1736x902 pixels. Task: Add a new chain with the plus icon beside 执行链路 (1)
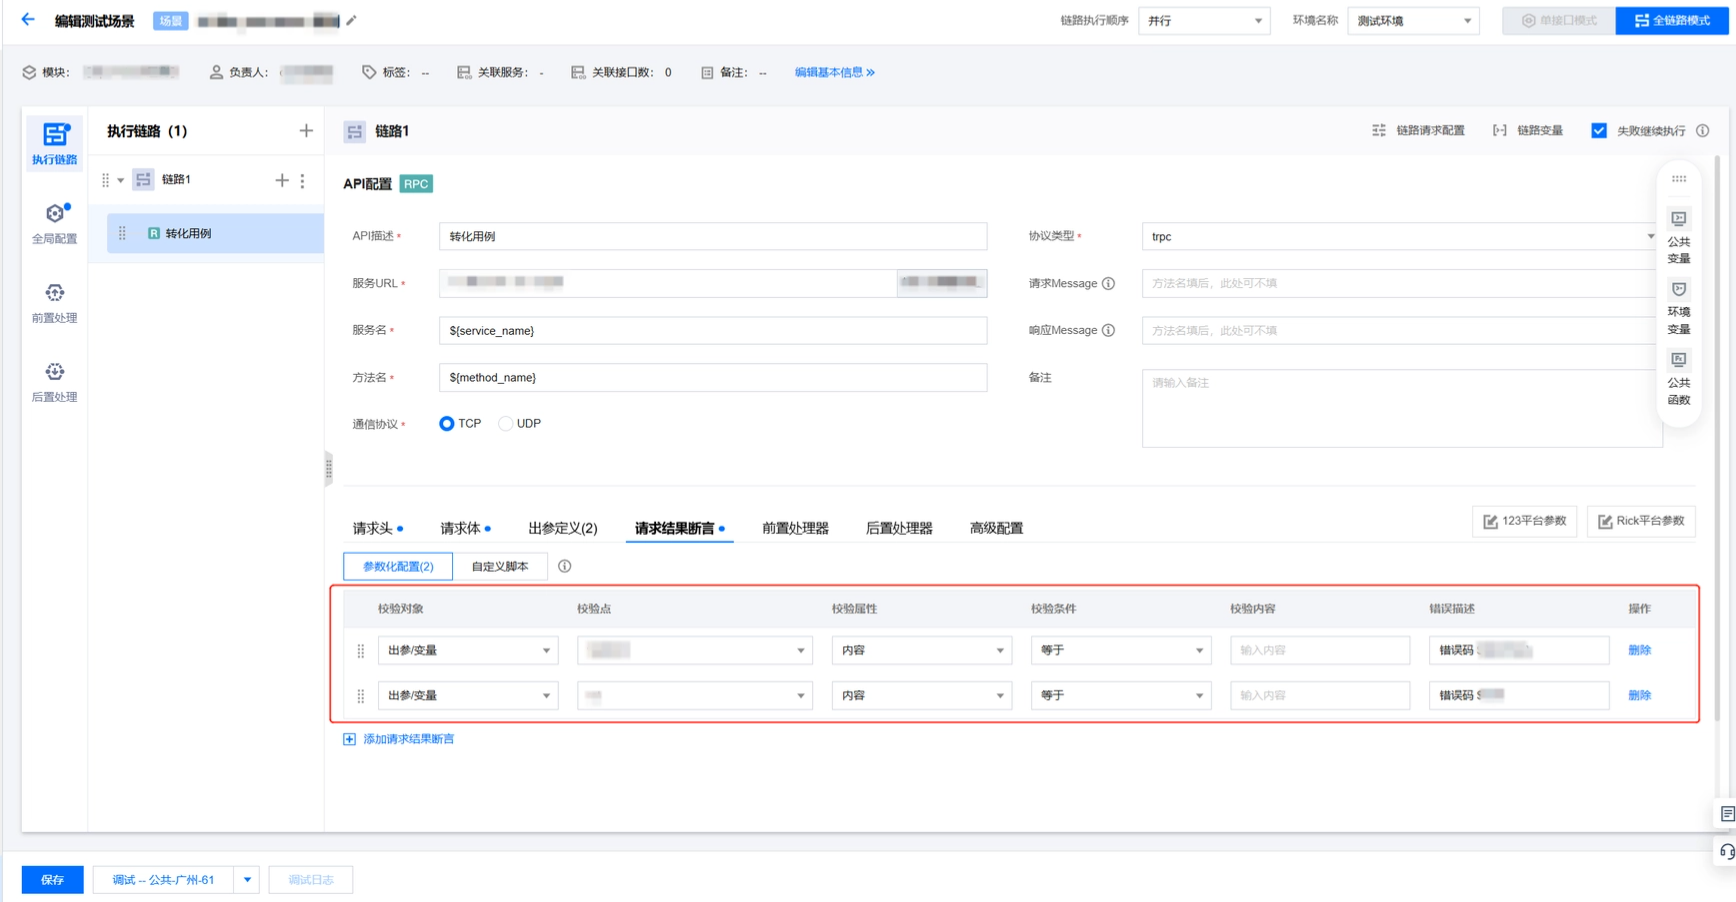point(306,131)
